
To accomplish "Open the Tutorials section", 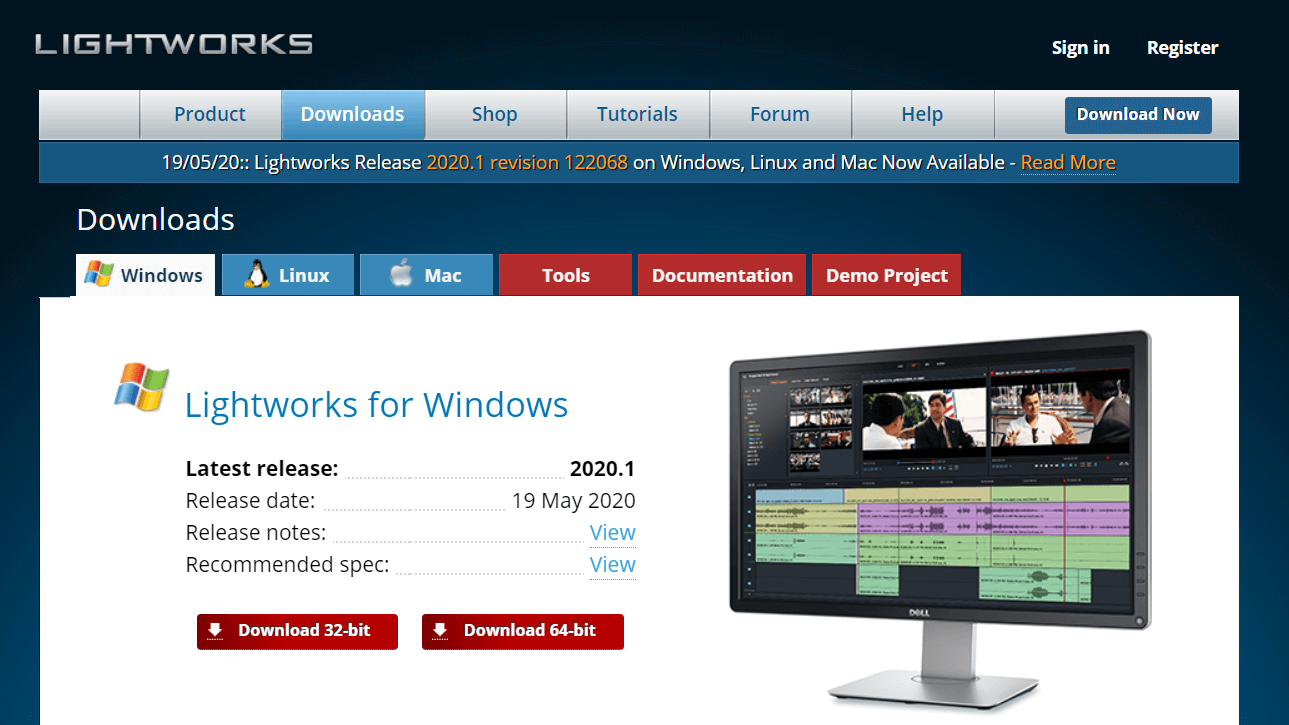I will (637, 115).
